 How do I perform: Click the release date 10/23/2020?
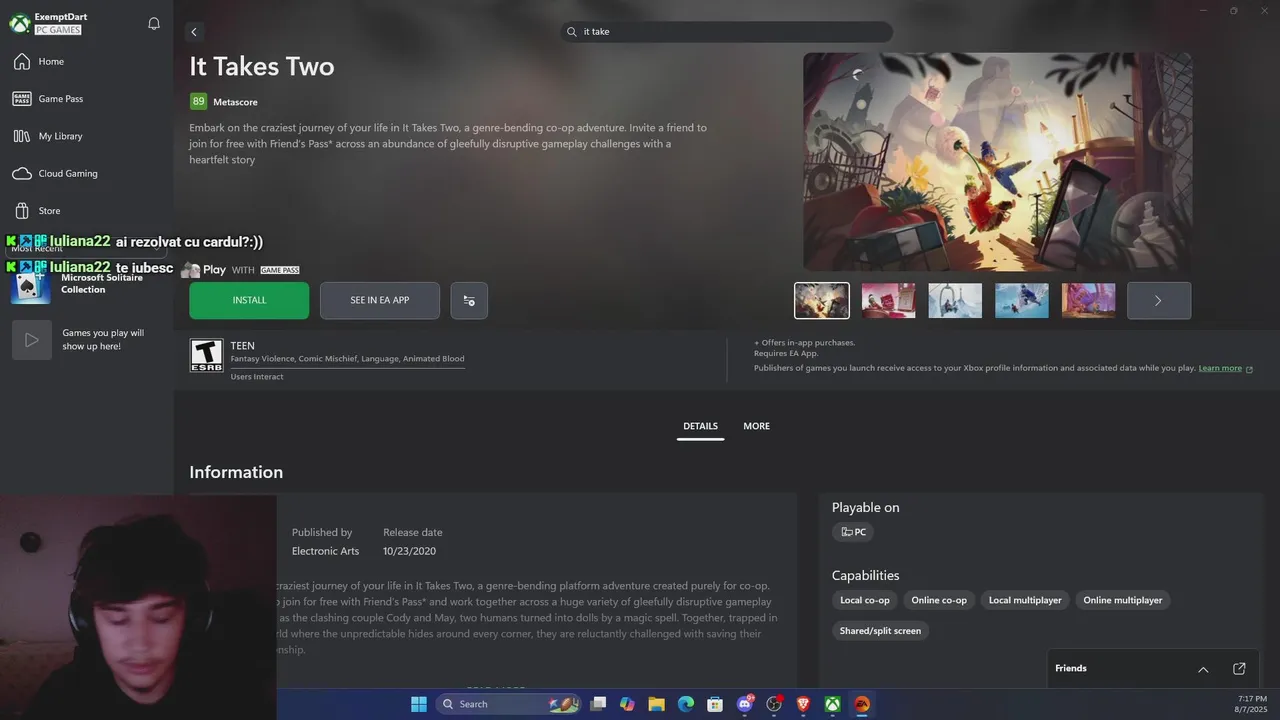[x=409, y=551]
